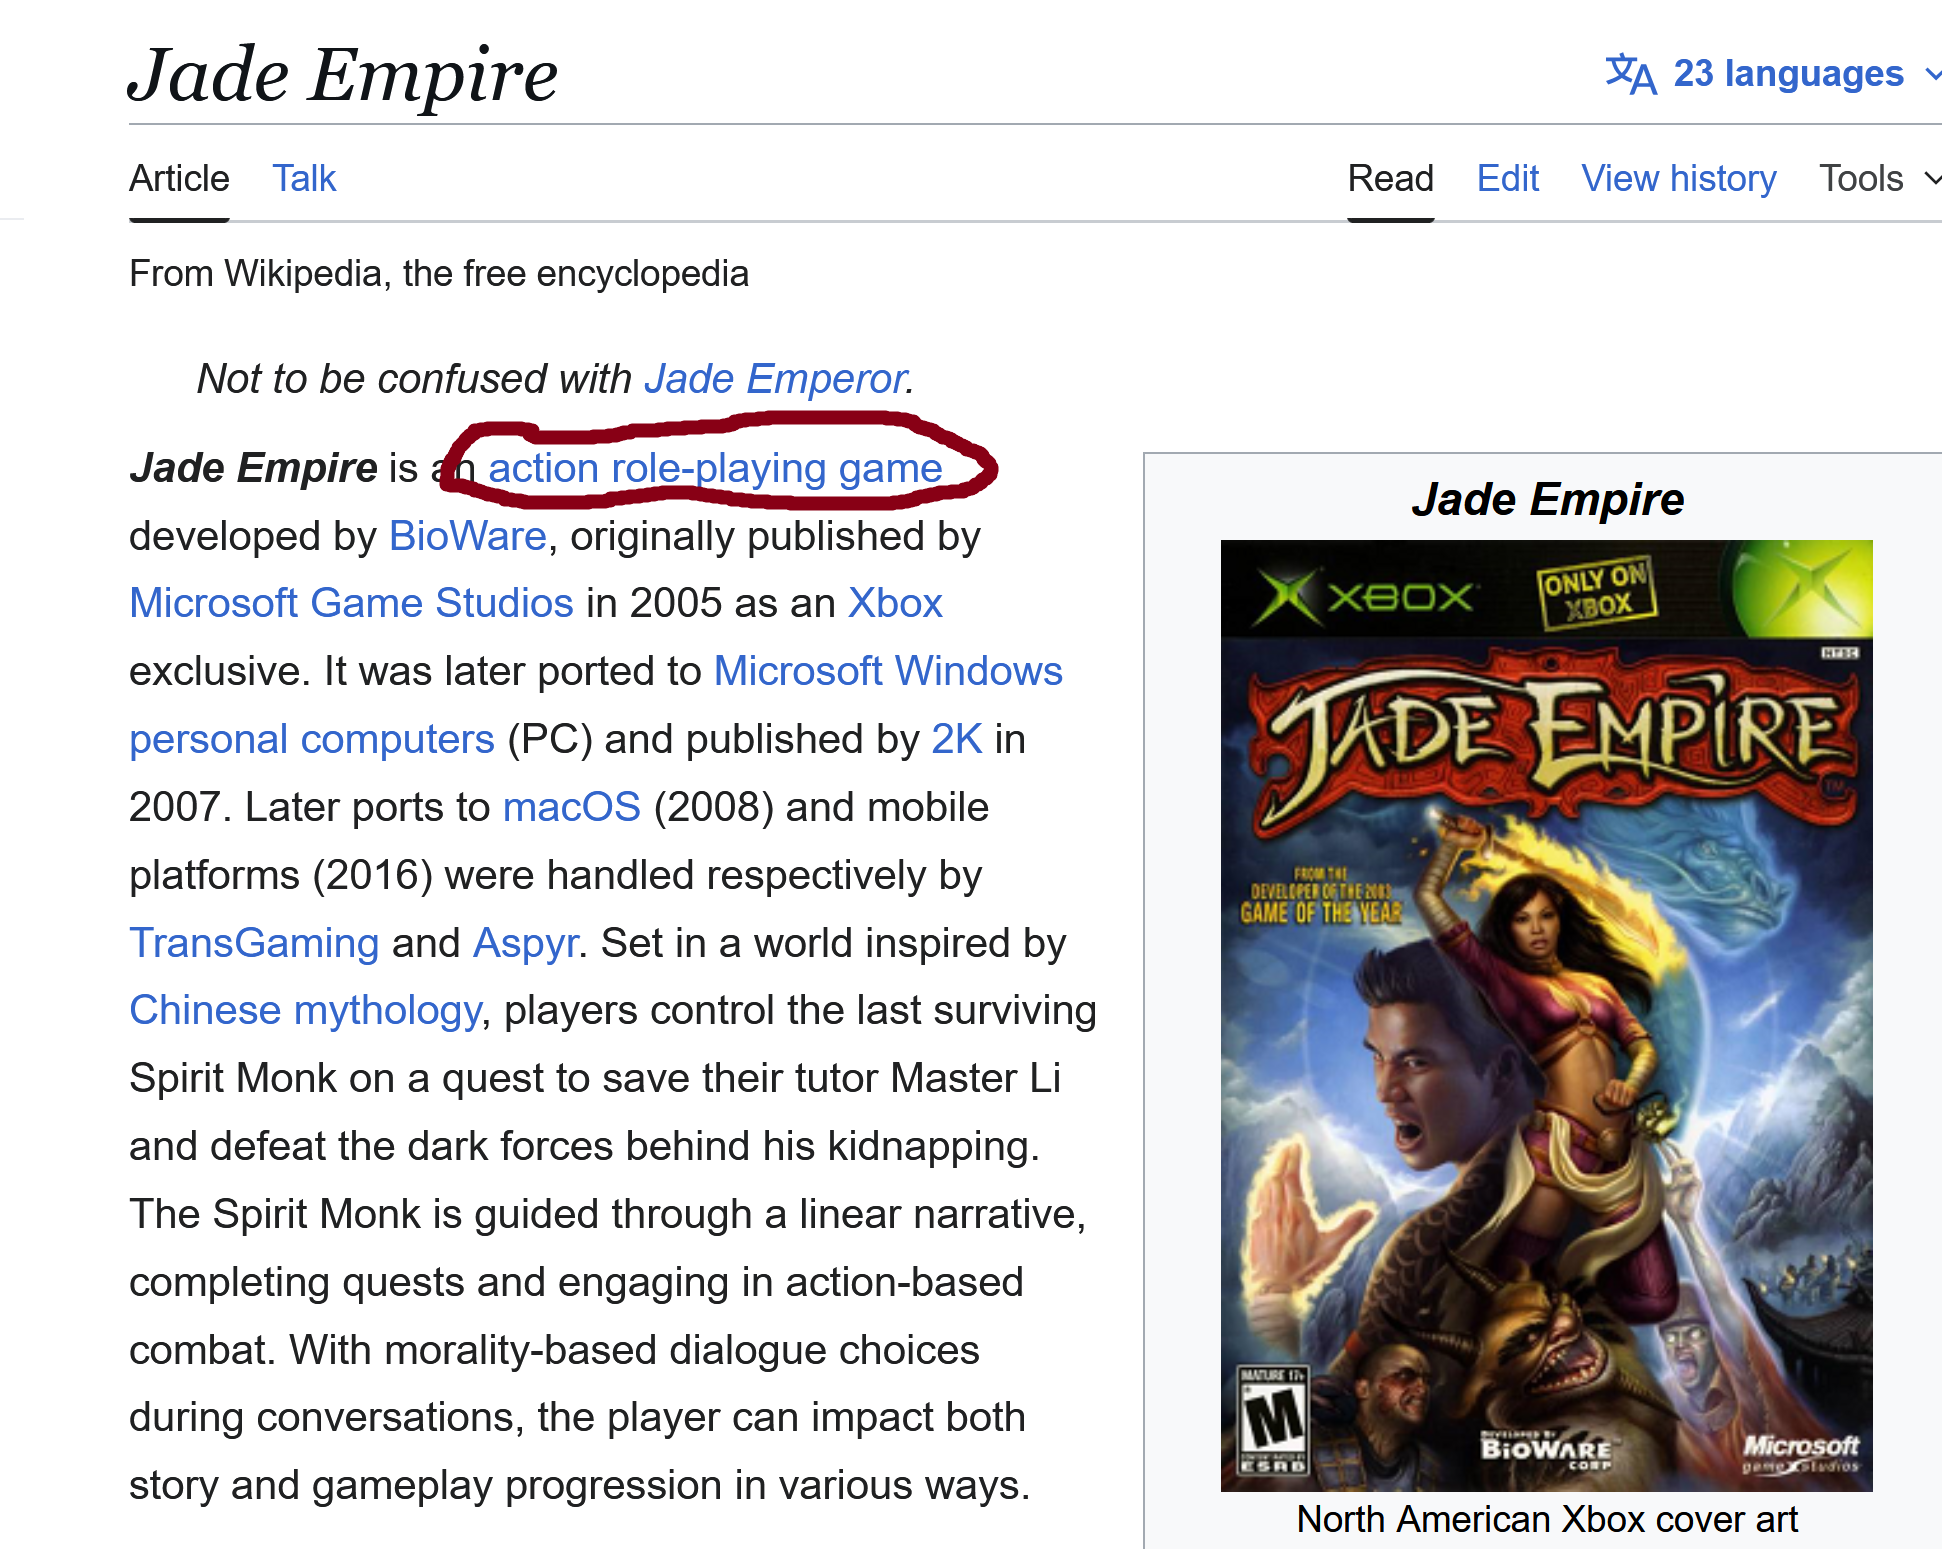
Task: Click the 2K publisher link
Action: (957, 740)
